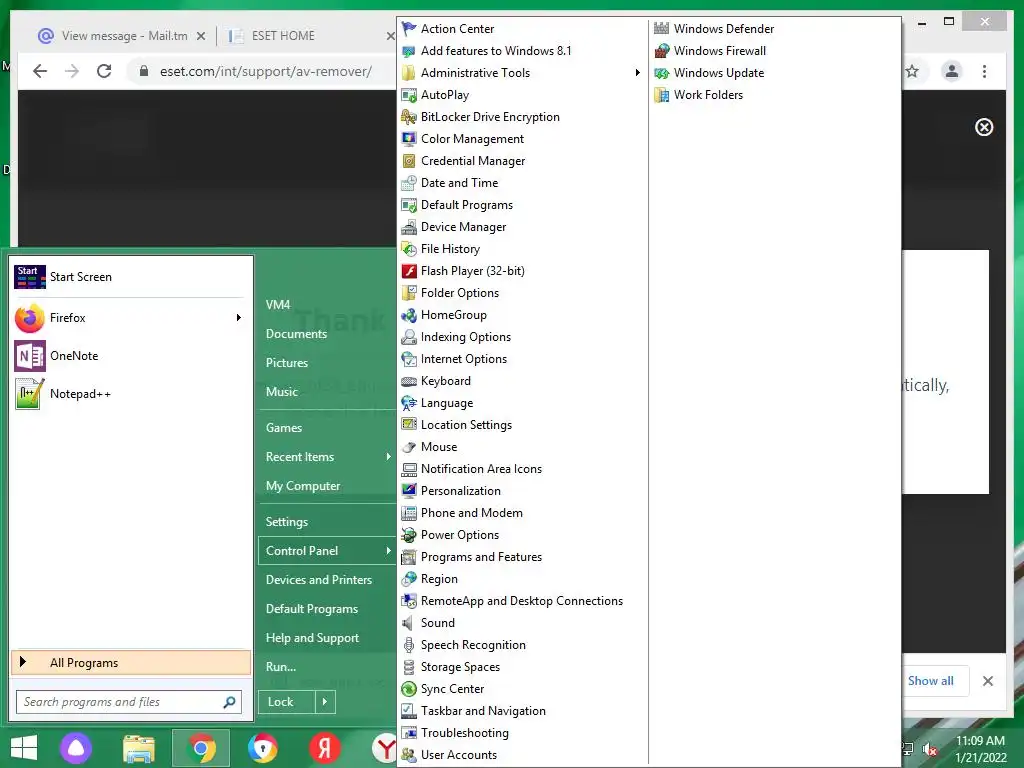This screenshot has height=768, width=1024.
Task: Click the Work Folders icon
Action: 662,95
